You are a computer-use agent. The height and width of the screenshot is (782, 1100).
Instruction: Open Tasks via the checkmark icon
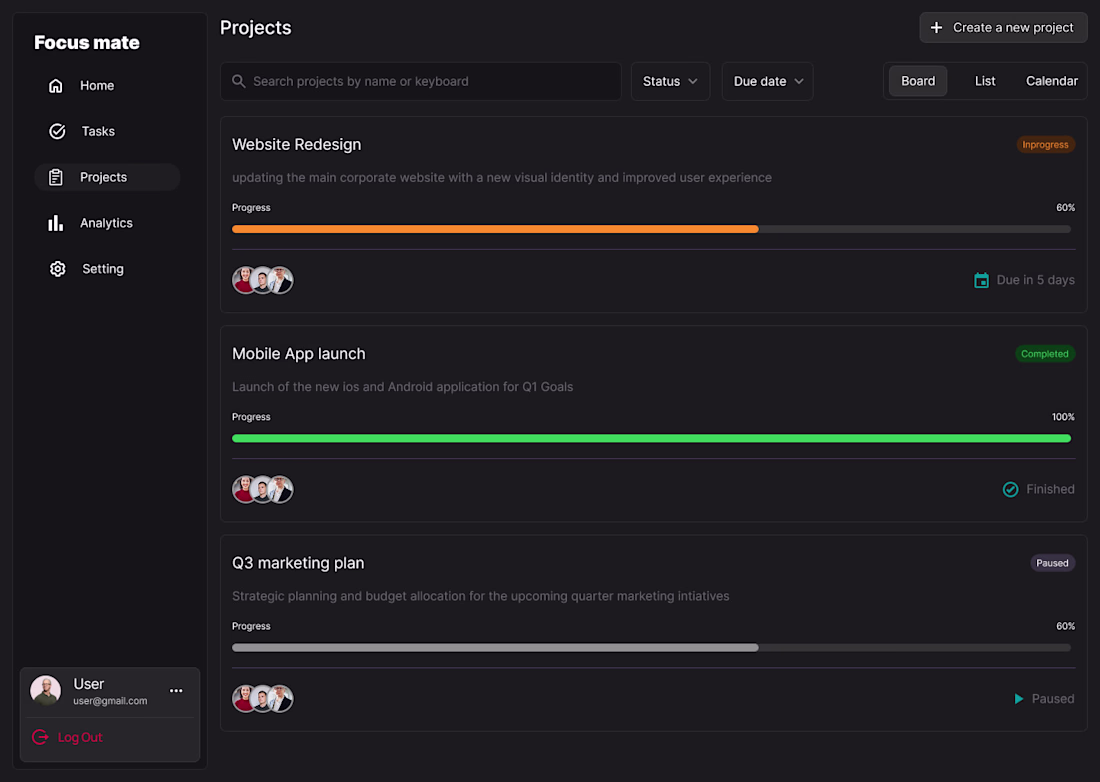tap(57, 131)
